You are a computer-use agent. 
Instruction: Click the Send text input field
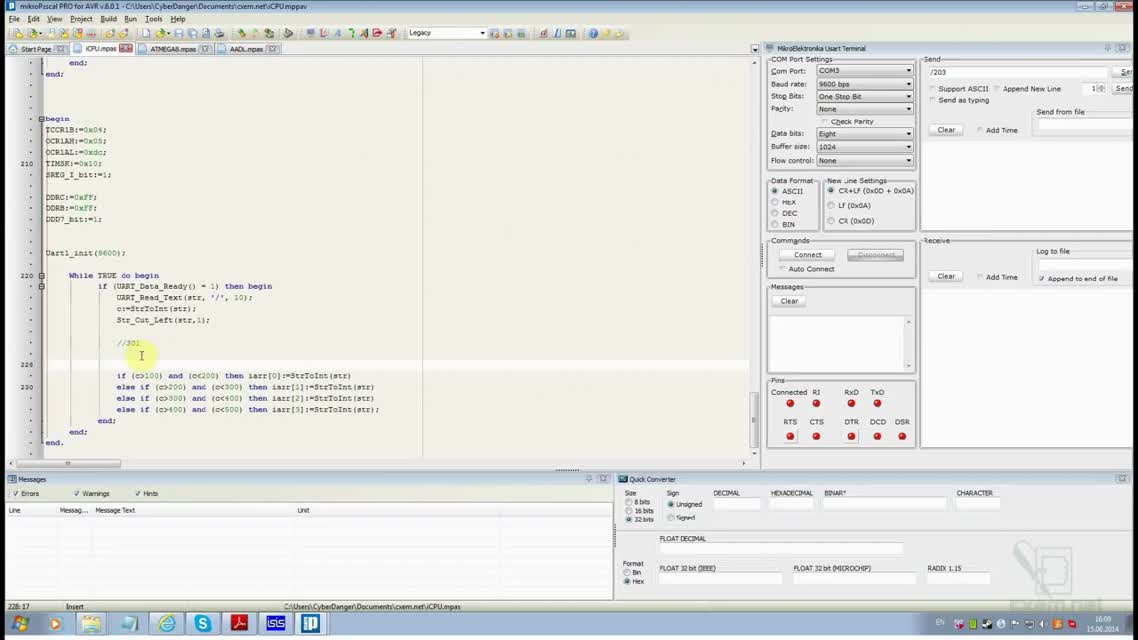(1017, 72)
